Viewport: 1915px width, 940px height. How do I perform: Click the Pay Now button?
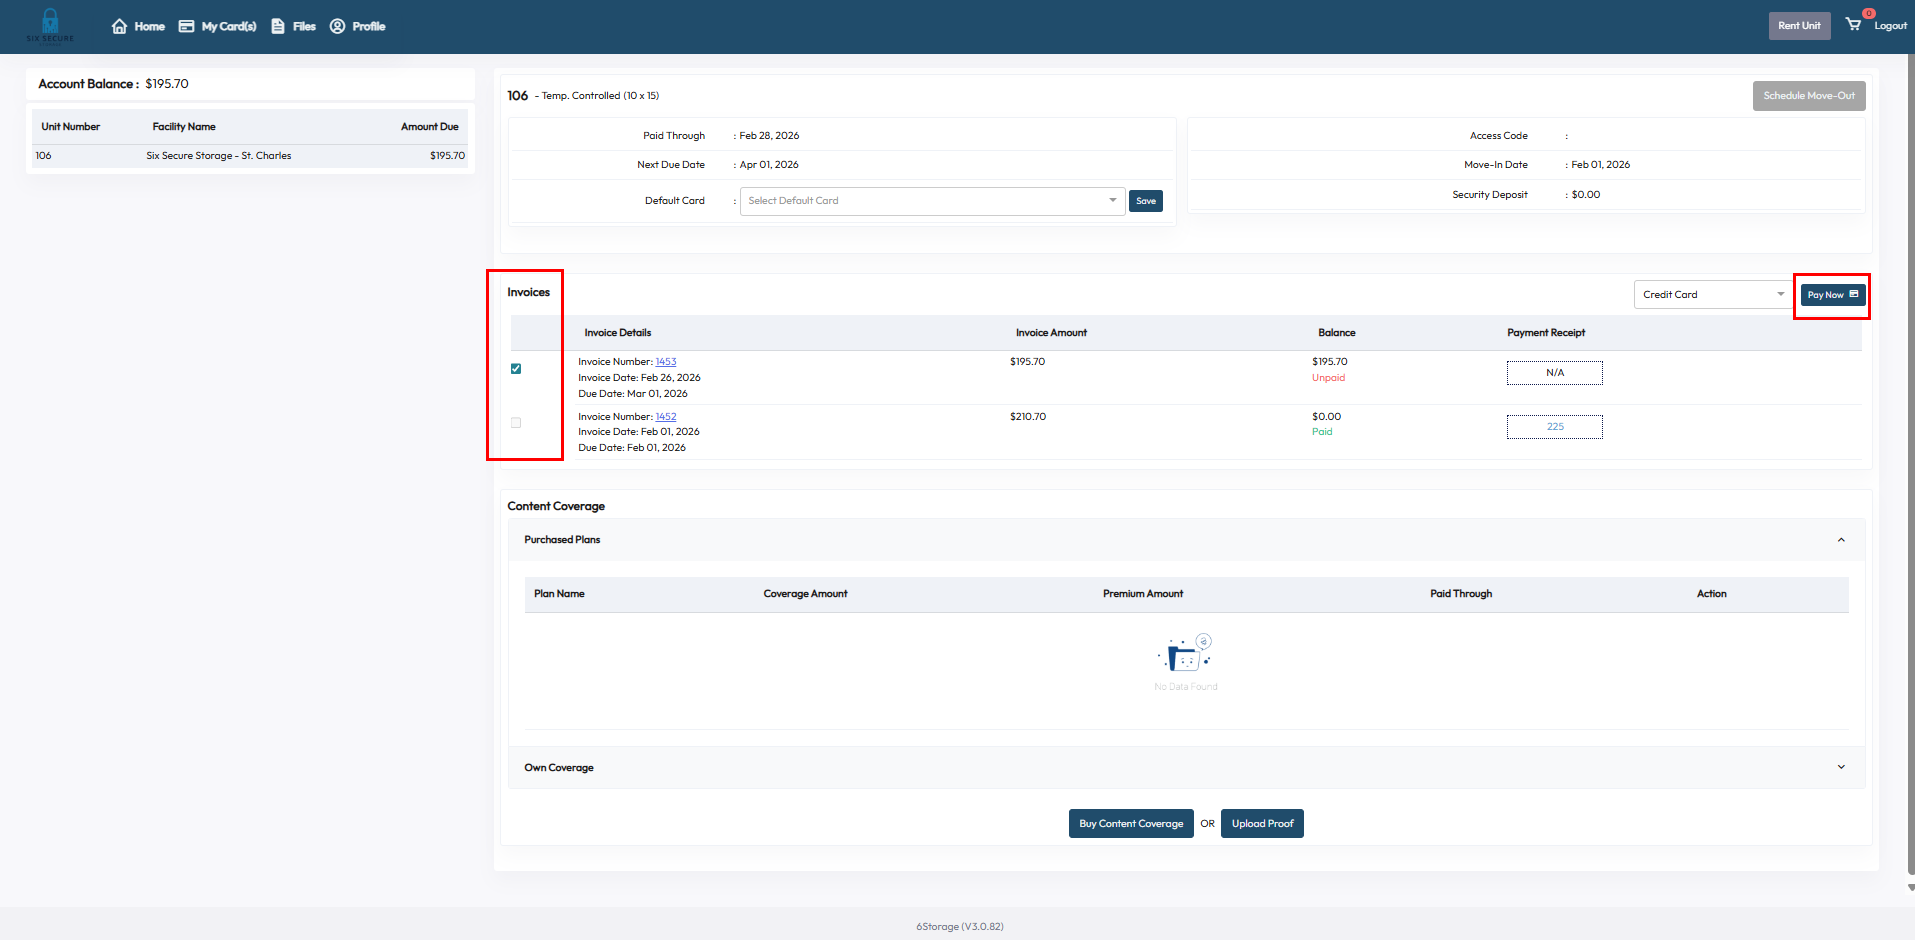(1832, 295)
